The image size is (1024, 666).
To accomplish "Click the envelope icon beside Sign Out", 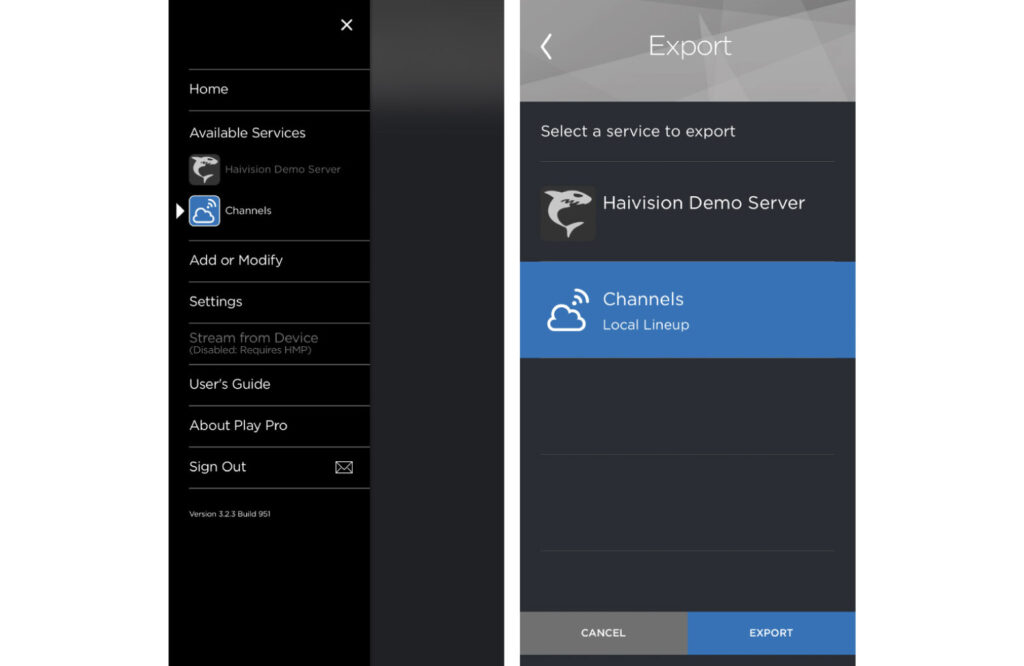I will click(x=344, y=467).
